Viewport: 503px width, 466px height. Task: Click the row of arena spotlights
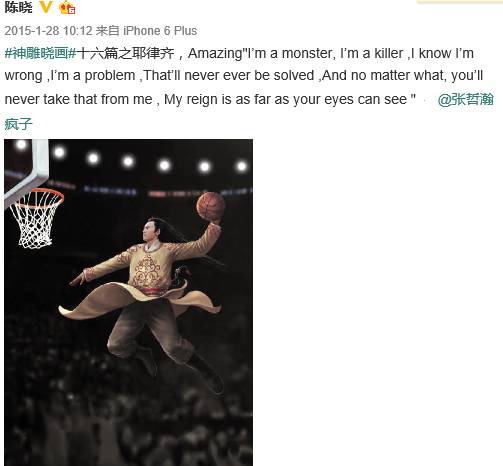132,157
